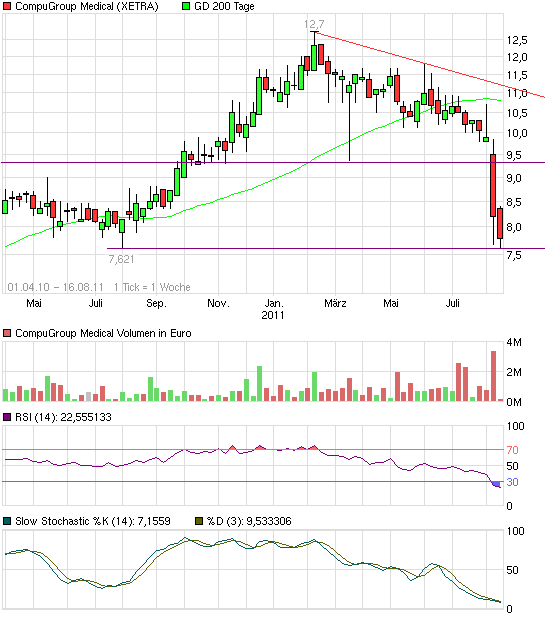Click the red Volumen in Euro legend square
The width and height of the screenshot is (545, 618).
pyautogui.click(x=7, y=333)
